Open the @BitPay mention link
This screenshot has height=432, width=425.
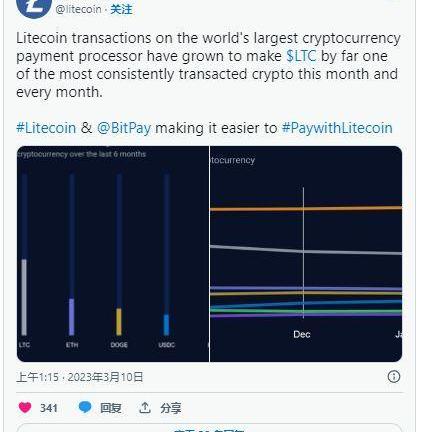(x=124, y=128)
